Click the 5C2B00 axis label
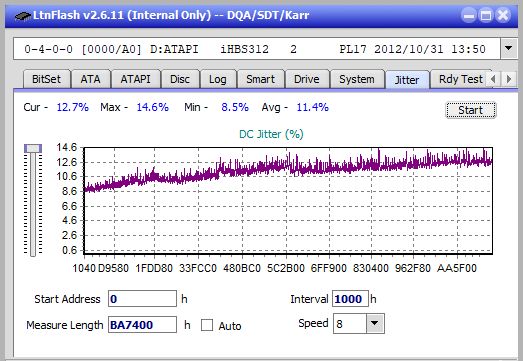 [x=286, y=268]
